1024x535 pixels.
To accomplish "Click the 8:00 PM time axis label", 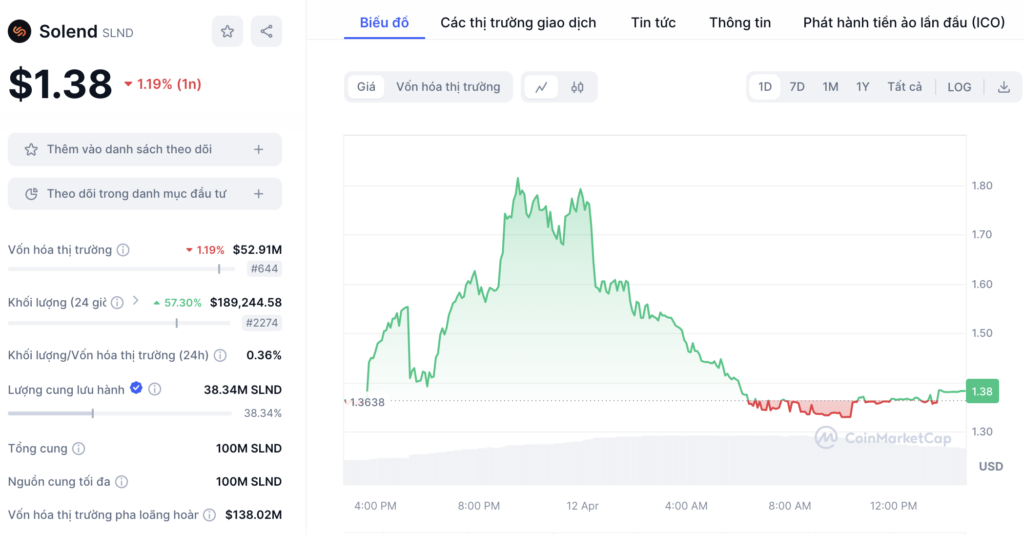I will tap(479, 506).
